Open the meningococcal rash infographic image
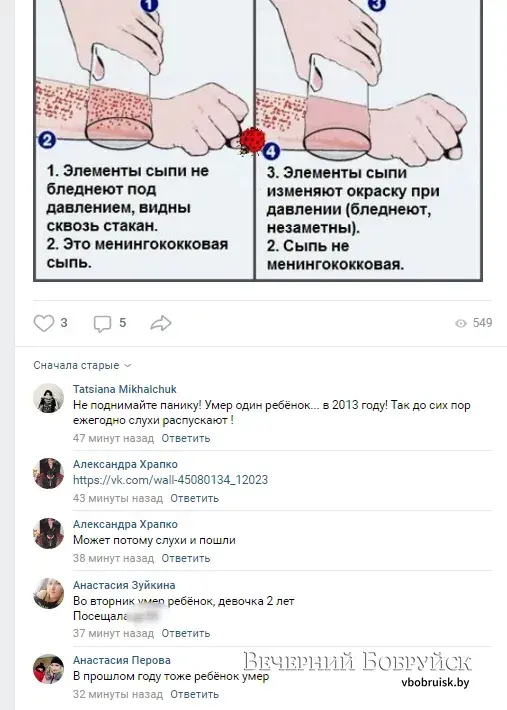The image size is (507, 710). 258,140
